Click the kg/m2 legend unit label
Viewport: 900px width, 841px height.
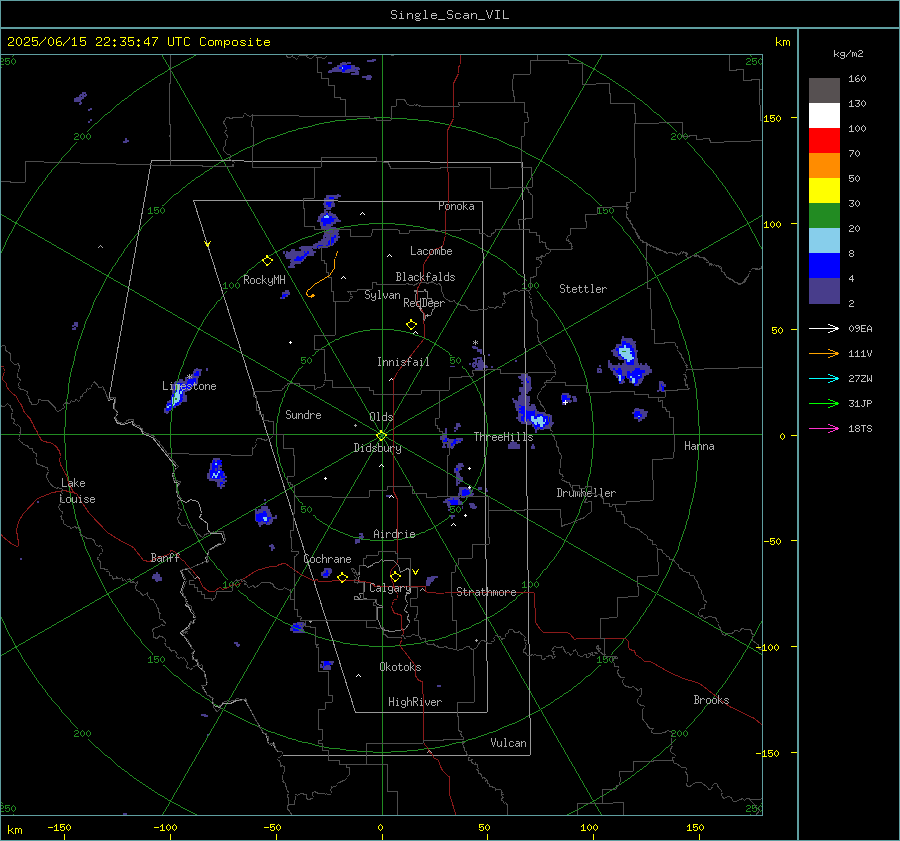click(848, 54)
